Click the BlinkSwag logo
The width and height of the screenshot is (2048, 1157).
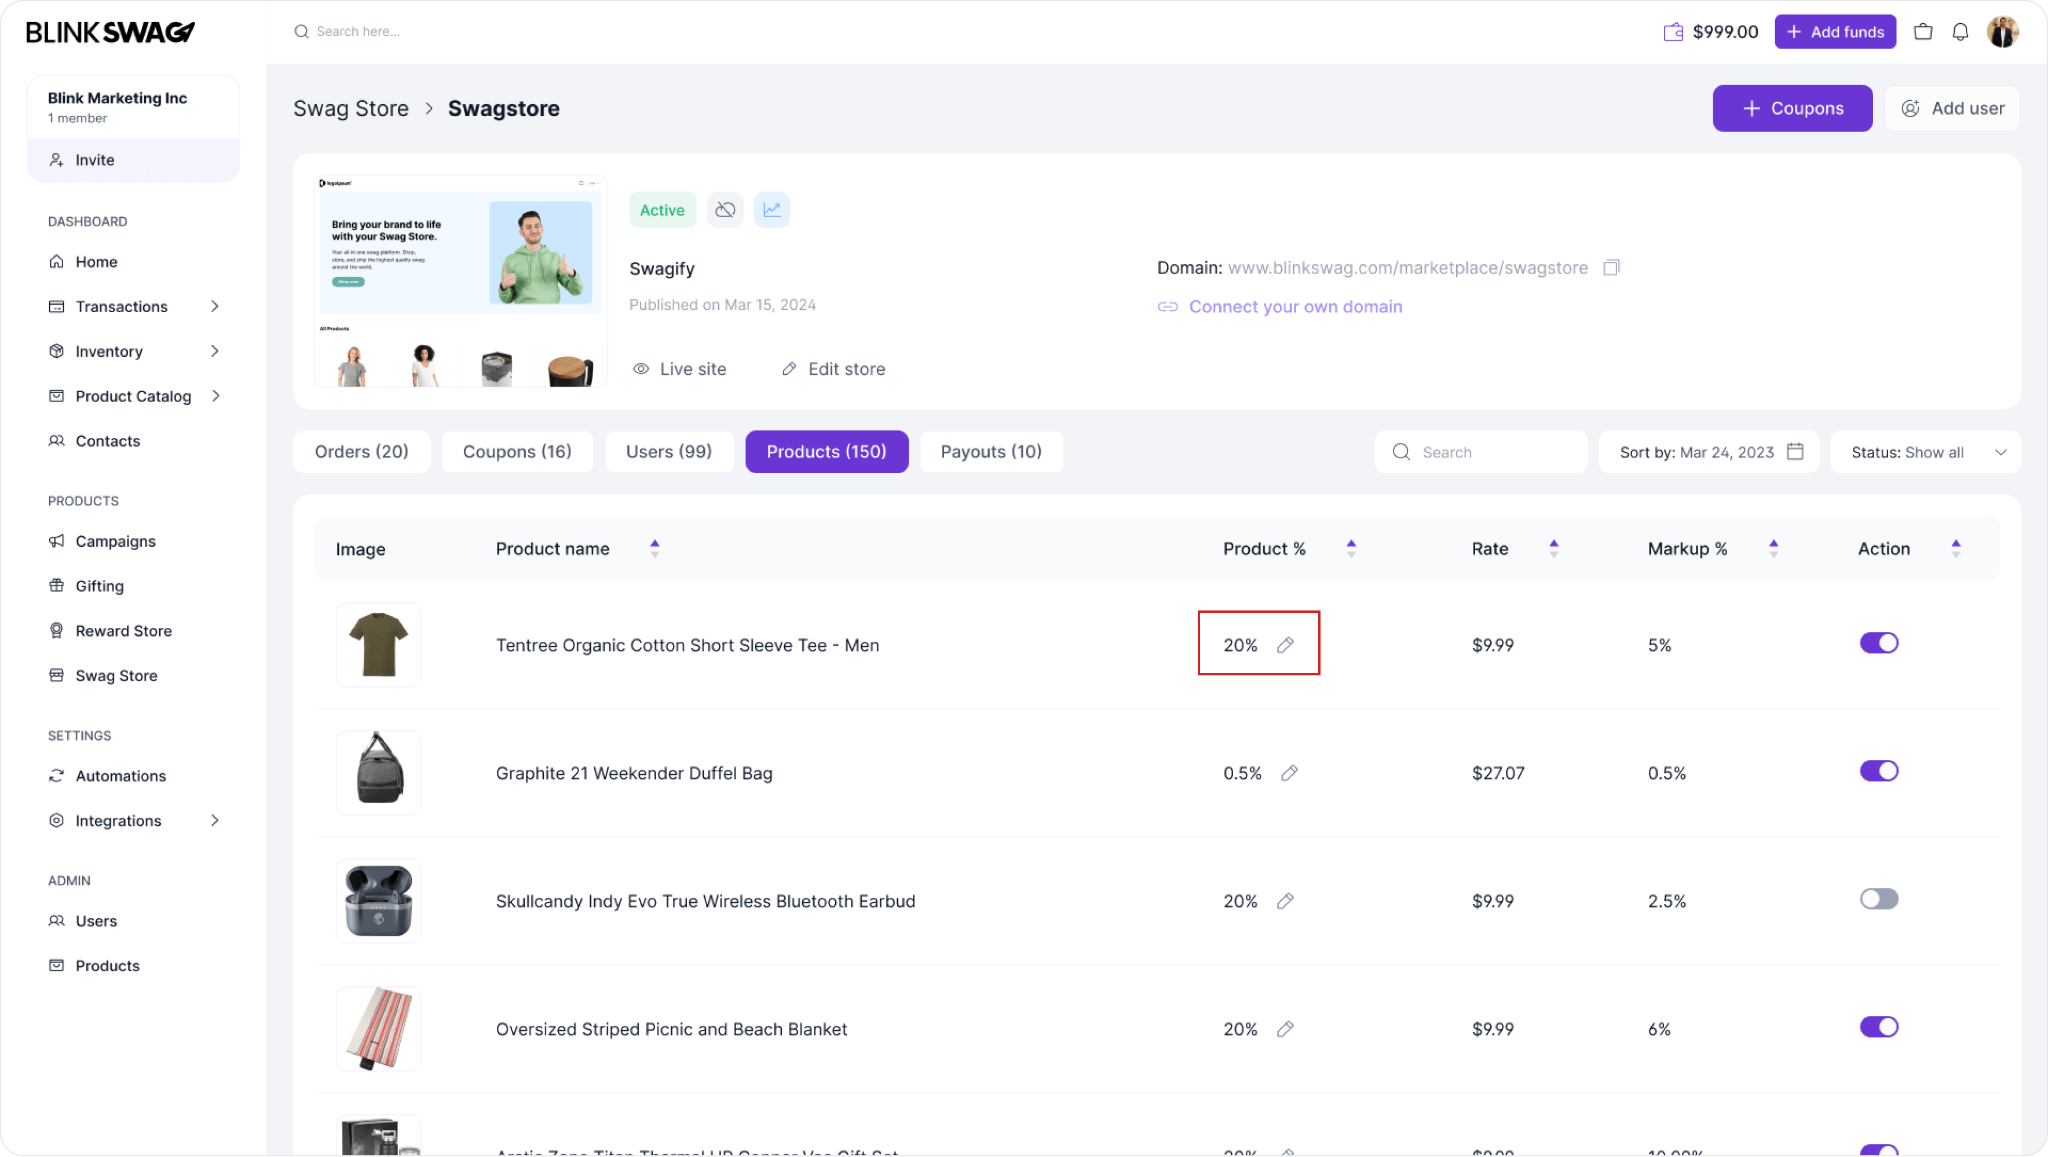click(x=110, y=32)
